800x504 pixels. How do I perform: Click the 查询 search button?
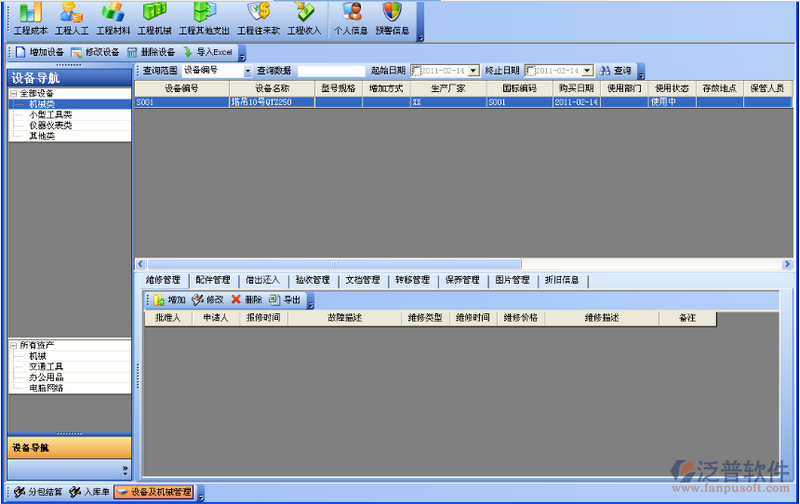pos(615,71)
